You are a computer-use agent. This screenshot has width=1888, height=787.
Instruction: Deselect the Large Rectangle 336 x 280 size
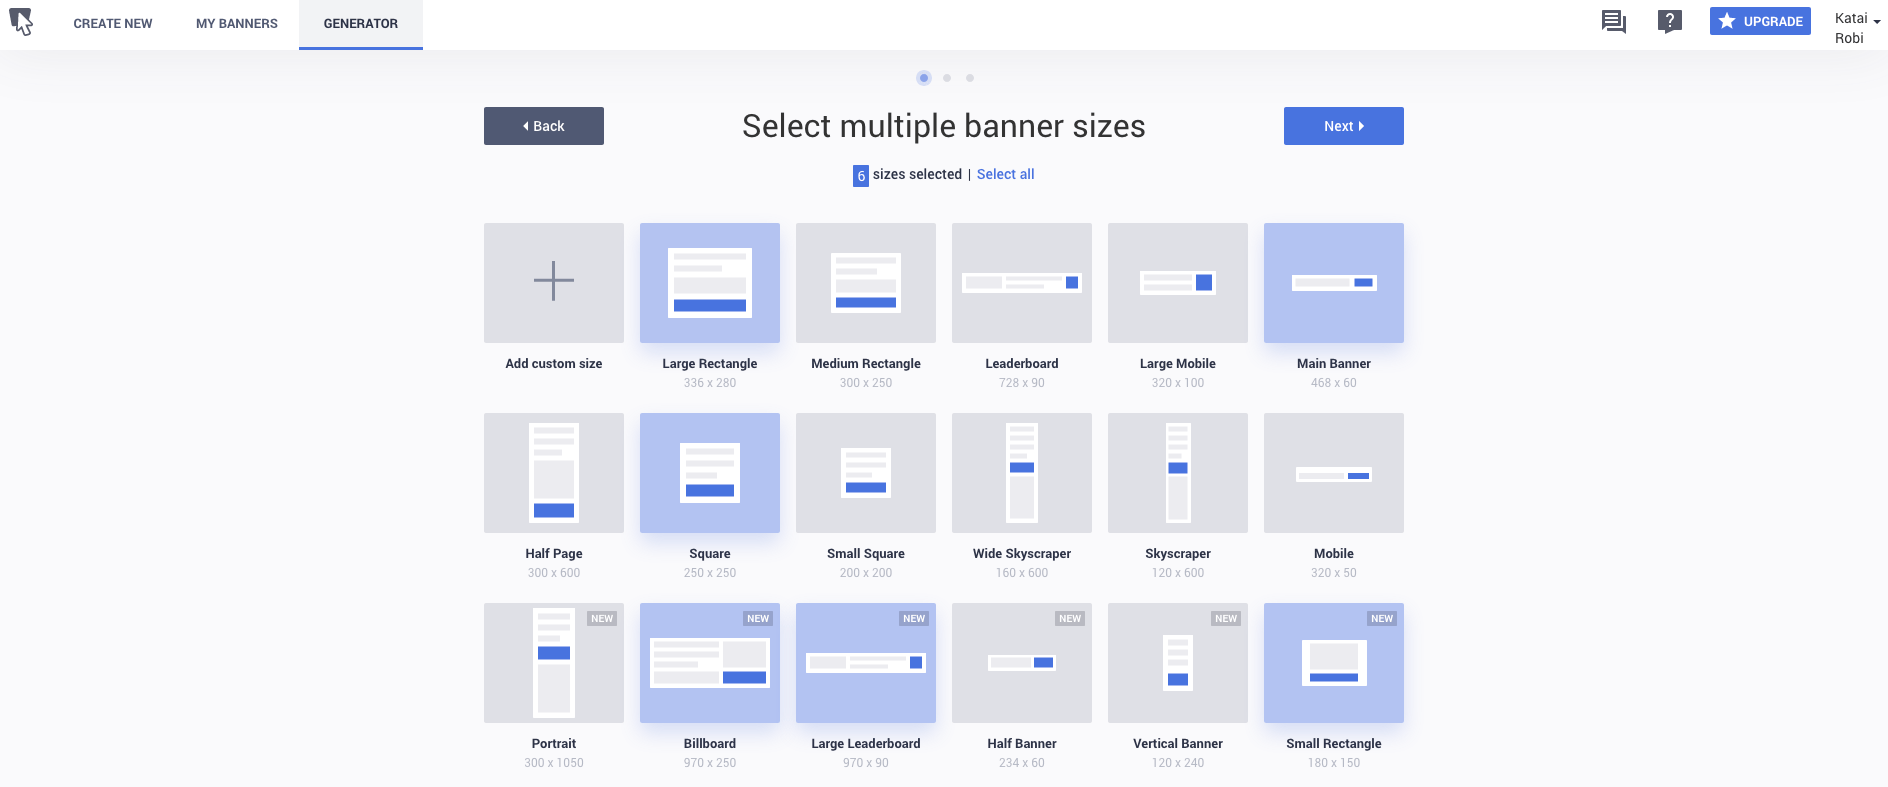pyautogui.click(x=710, y=283)
